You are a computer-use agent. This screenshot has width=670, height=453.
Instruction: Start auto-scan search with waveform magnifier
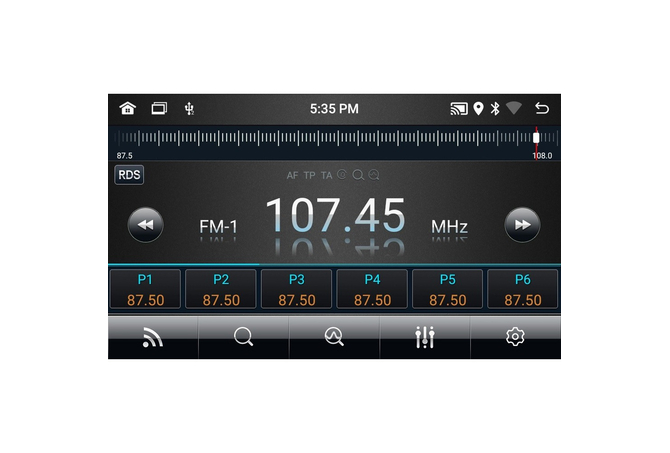coord(334,338)
